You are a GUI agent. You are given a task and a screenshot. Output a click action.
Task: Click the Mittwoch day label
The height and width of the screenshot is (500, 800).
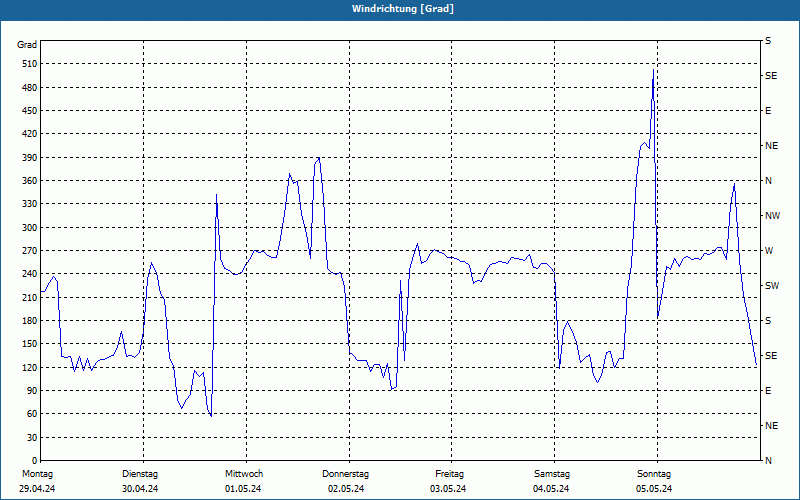[244, 474]
